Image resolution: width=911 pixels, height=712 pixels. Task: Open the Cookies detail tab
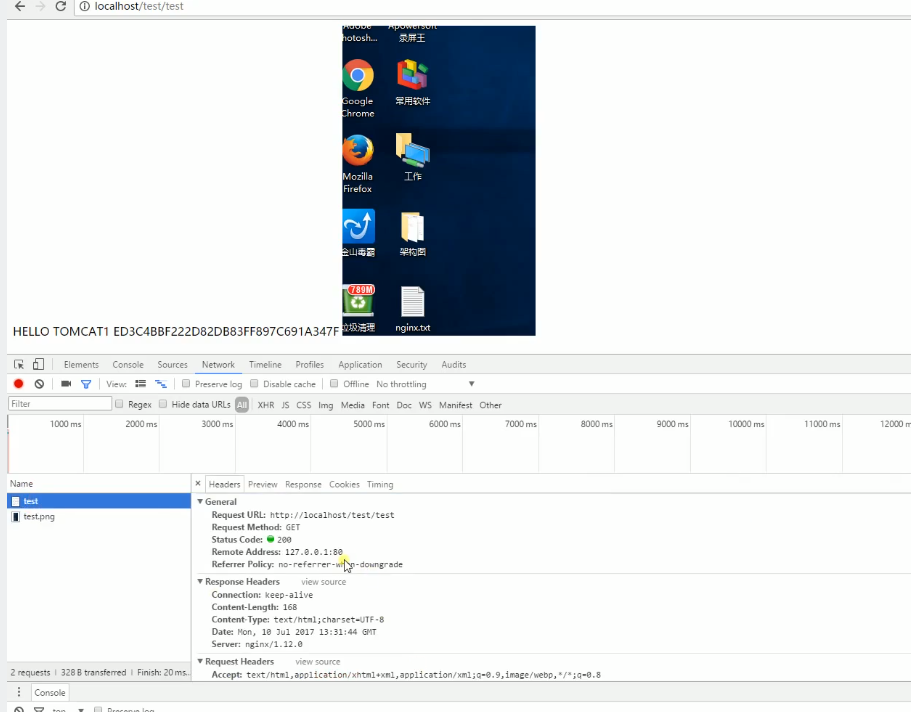(x=345, y=484)
